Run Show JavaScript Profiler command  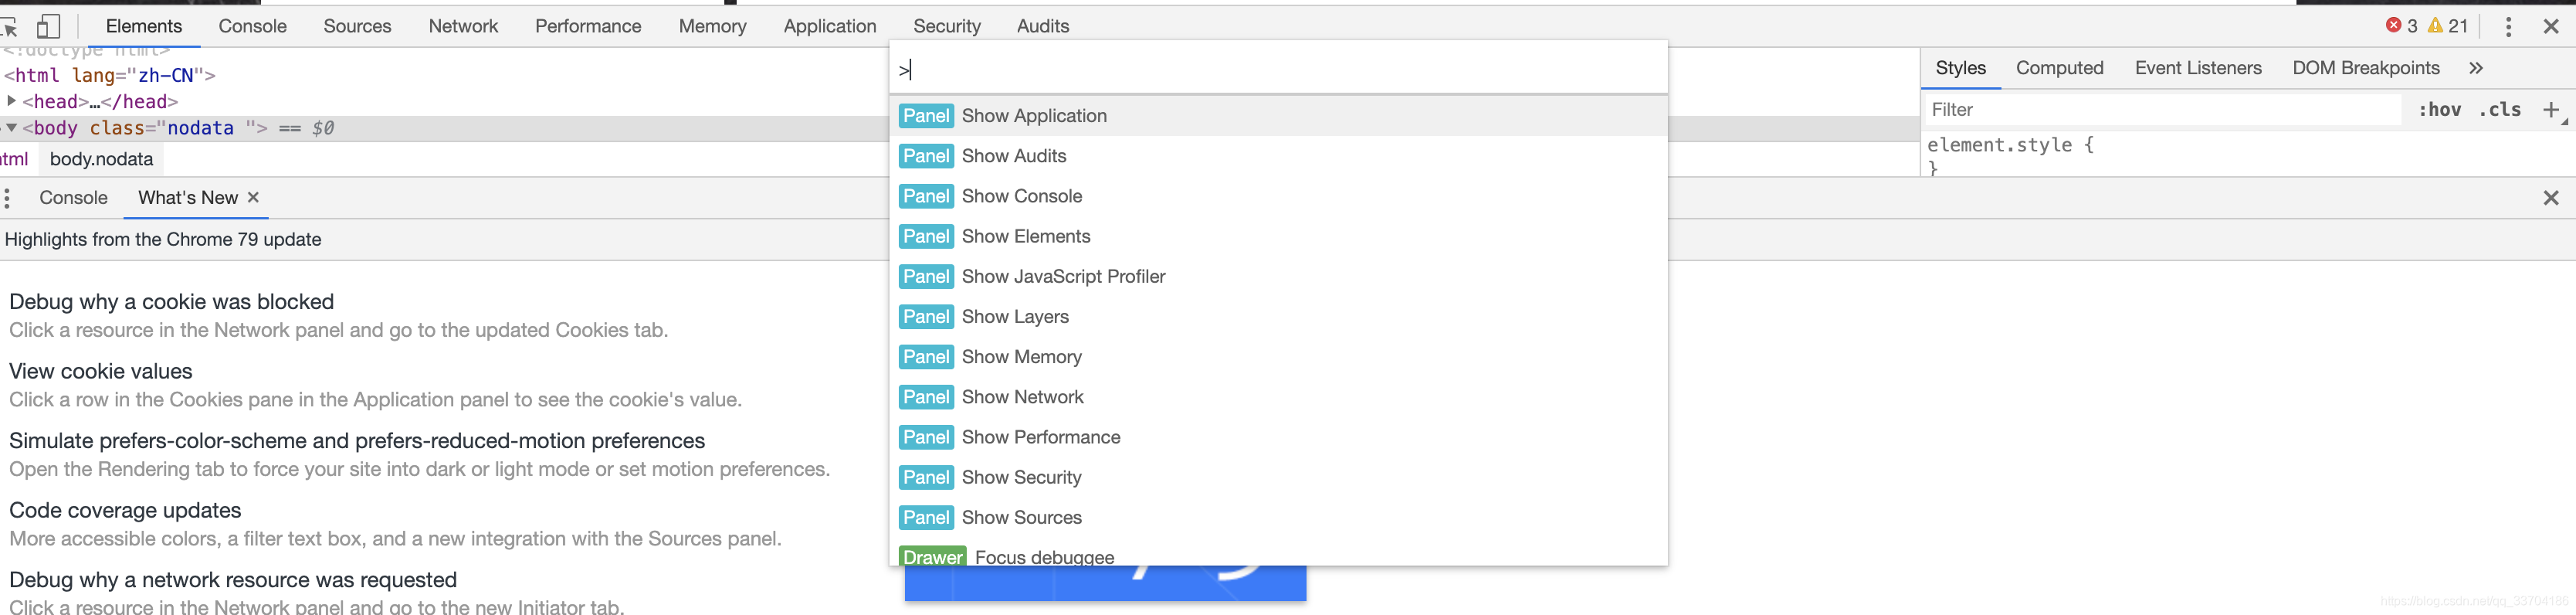click(x=1278, y=276)
